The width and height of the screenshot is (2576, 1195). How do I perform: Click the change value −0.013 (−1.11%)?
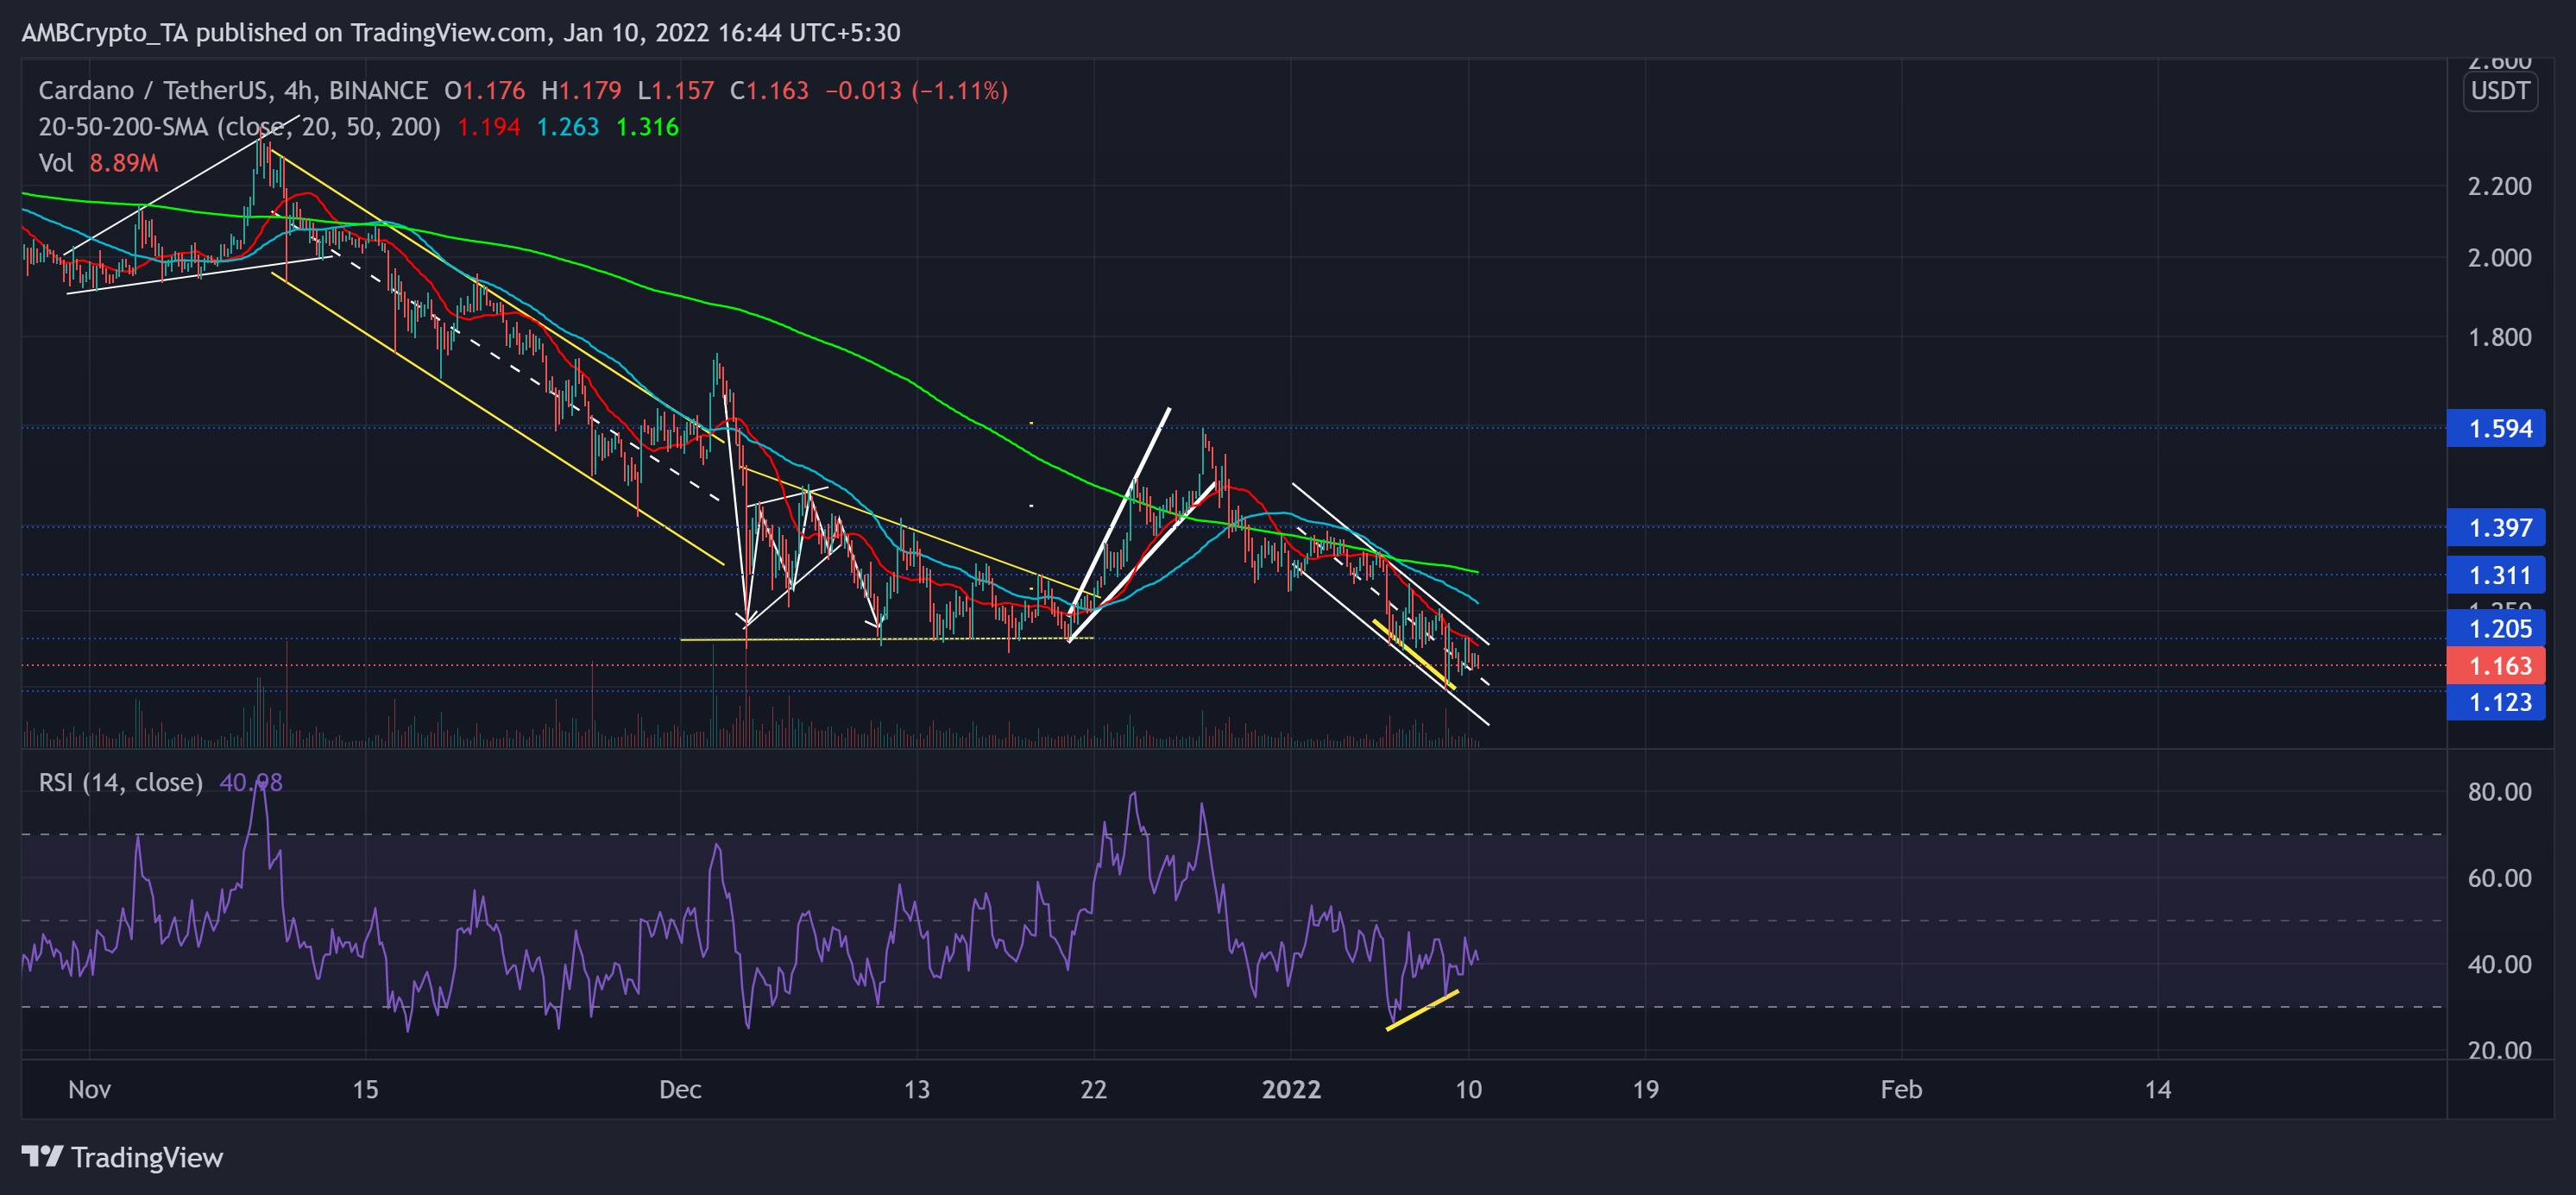(x=916, y=91)
